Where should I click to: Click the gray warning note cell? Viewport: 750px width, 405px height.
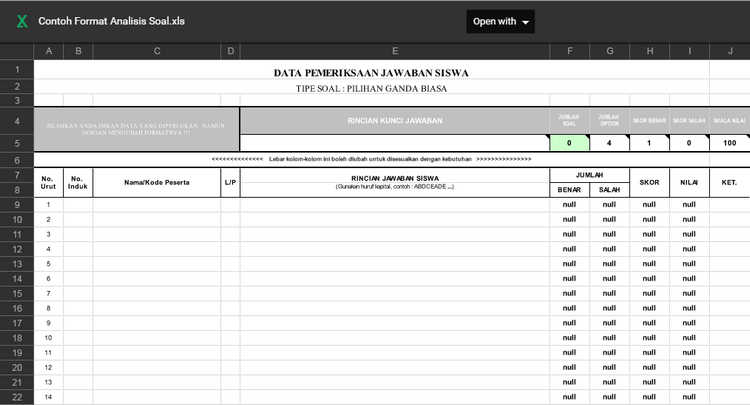137,129
